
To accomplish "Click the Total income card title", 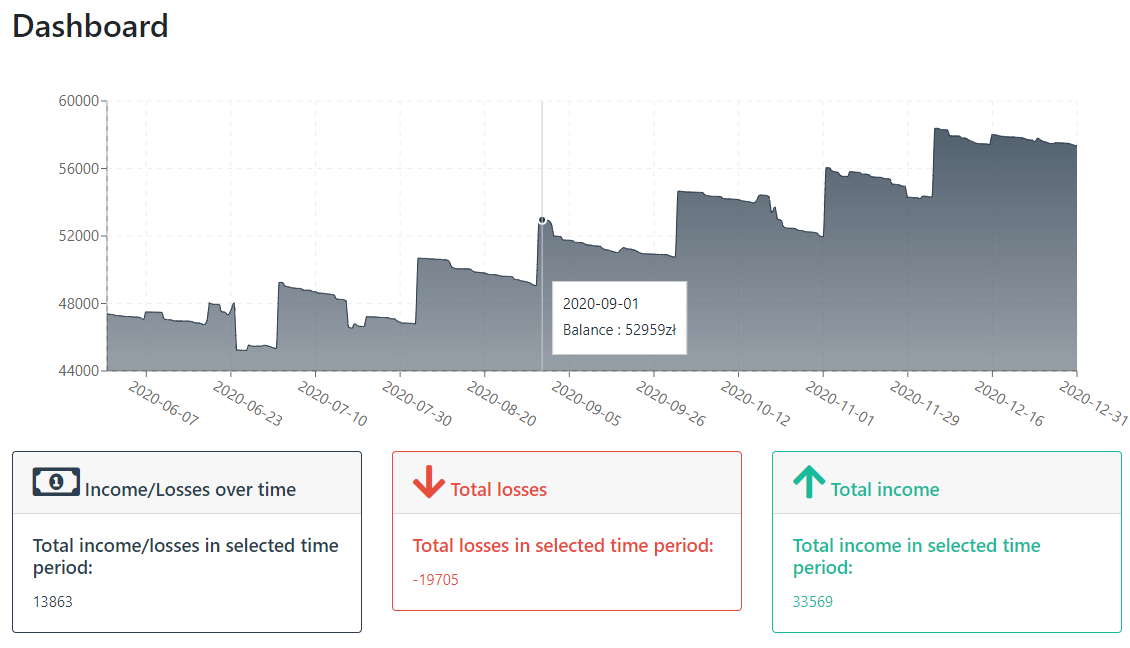I will (x=884, y=489).
